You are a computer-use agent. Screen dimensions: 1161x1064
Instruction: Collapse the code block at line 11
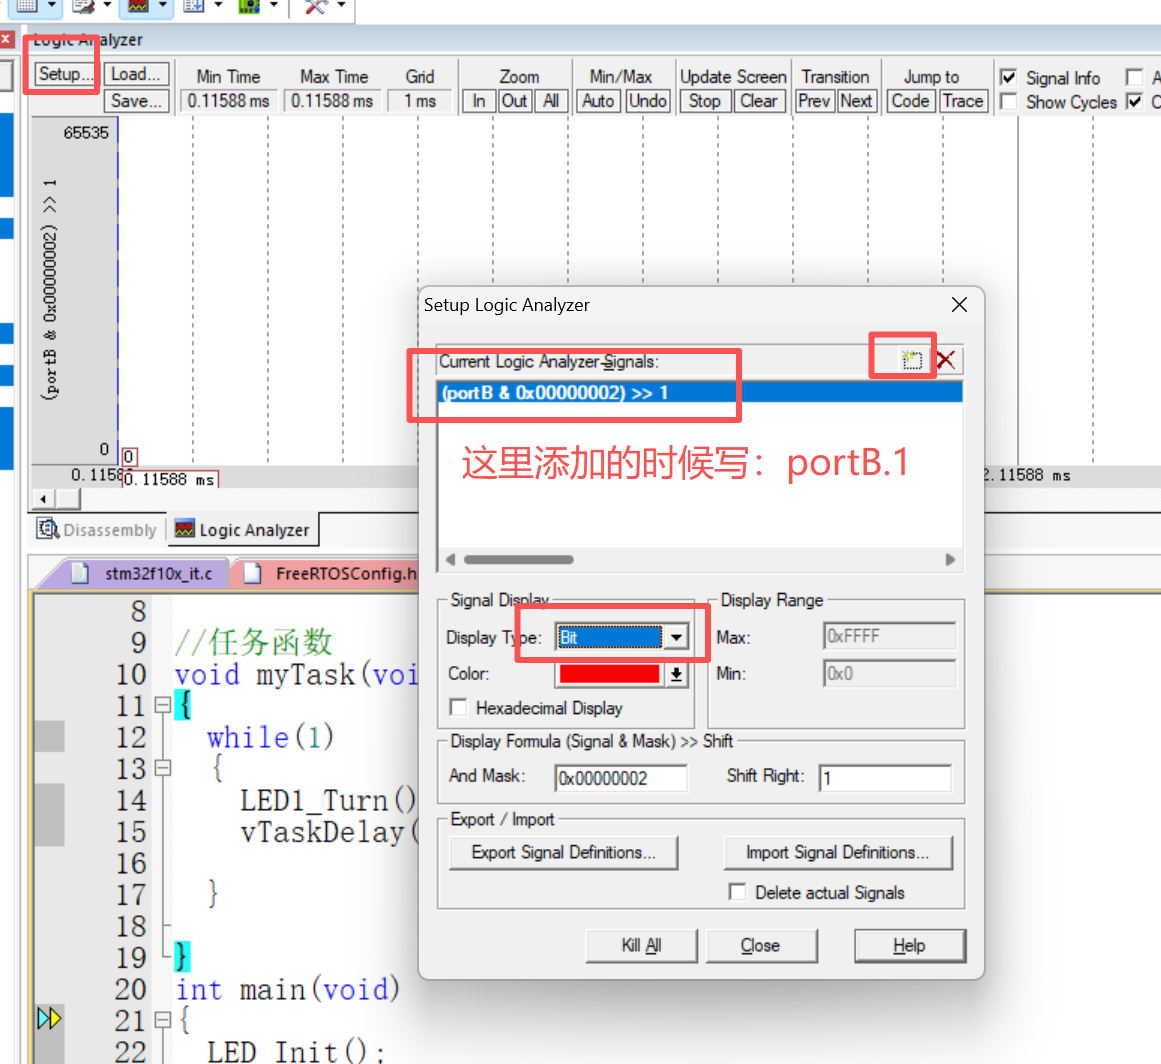coord(162,706)
